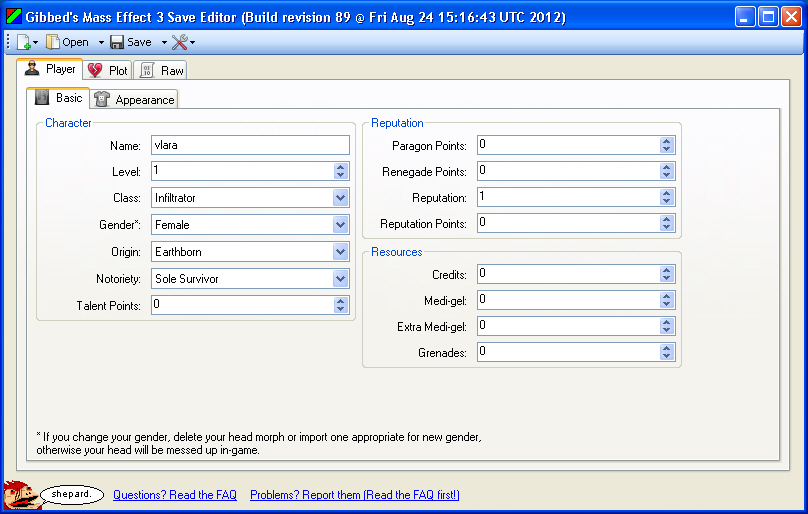Image resolution: width=808 pixels, height=514 pixels.
Task: Click the app icon in title bar
Action: (13, 17)
